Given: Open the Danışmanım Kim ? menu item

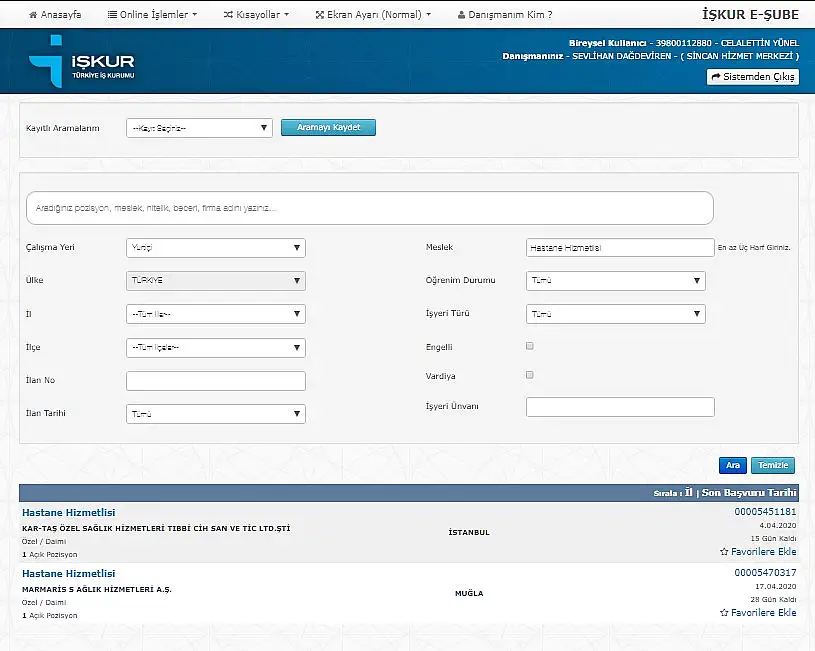Looking at the screenshot, I should tap(505, 15).
